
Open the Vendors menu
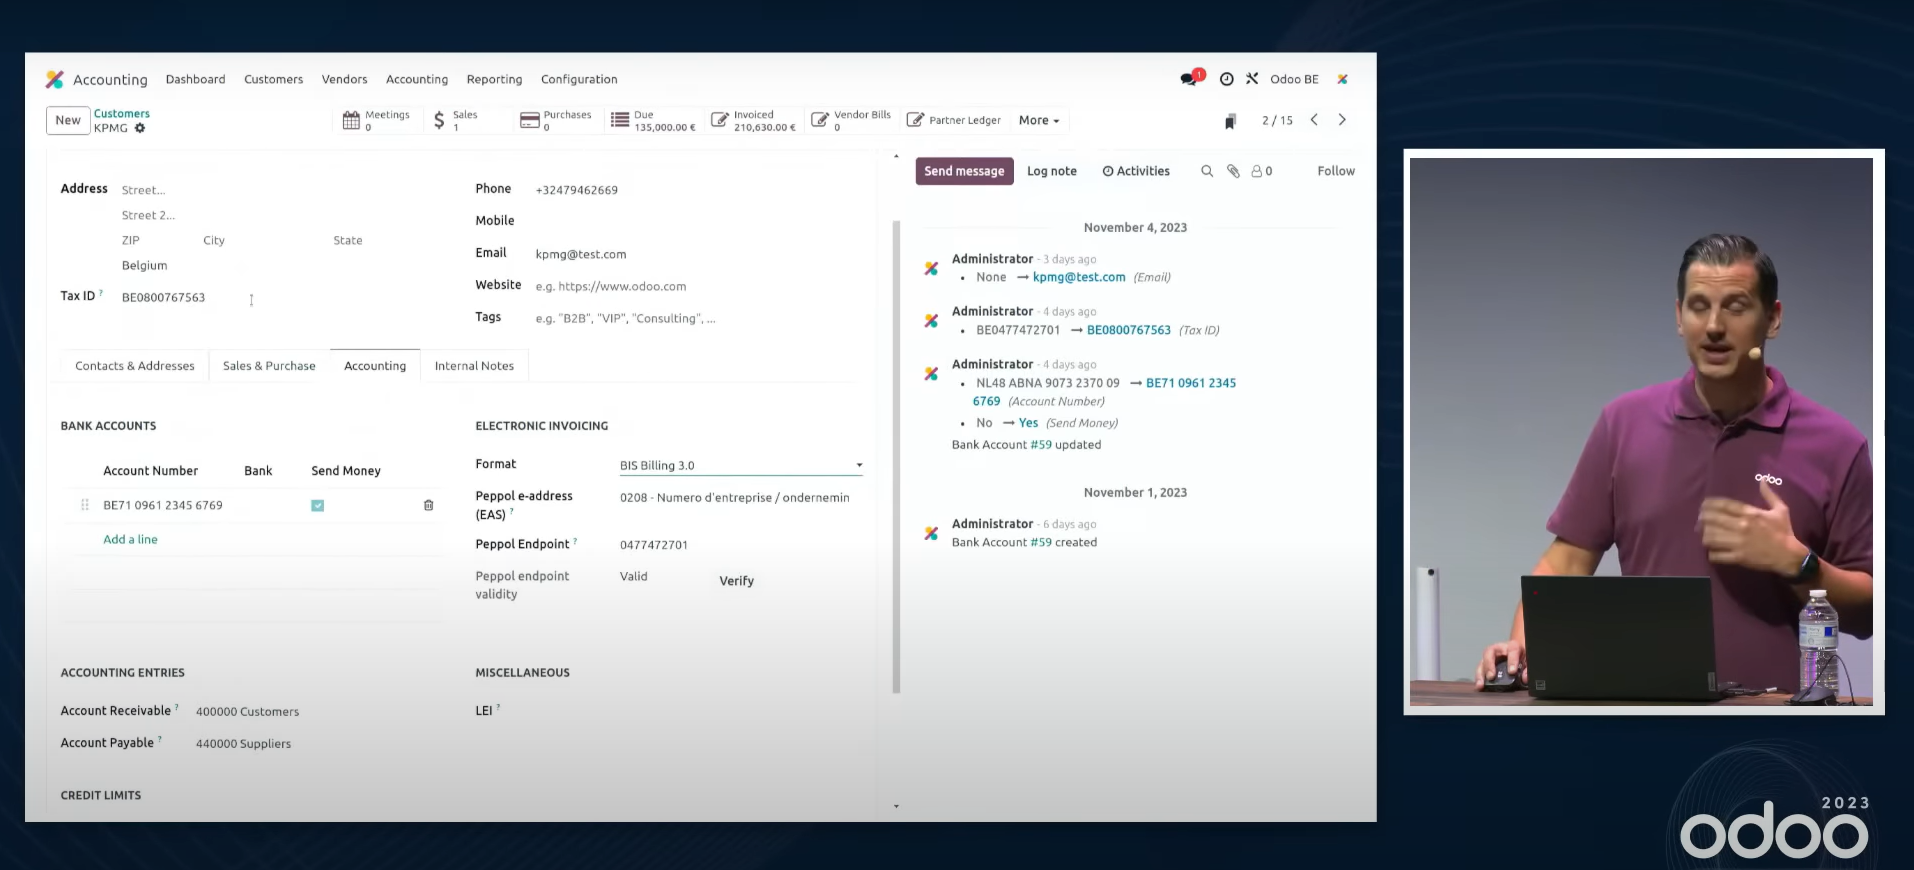pyautogui.click(x=344, y=79)
